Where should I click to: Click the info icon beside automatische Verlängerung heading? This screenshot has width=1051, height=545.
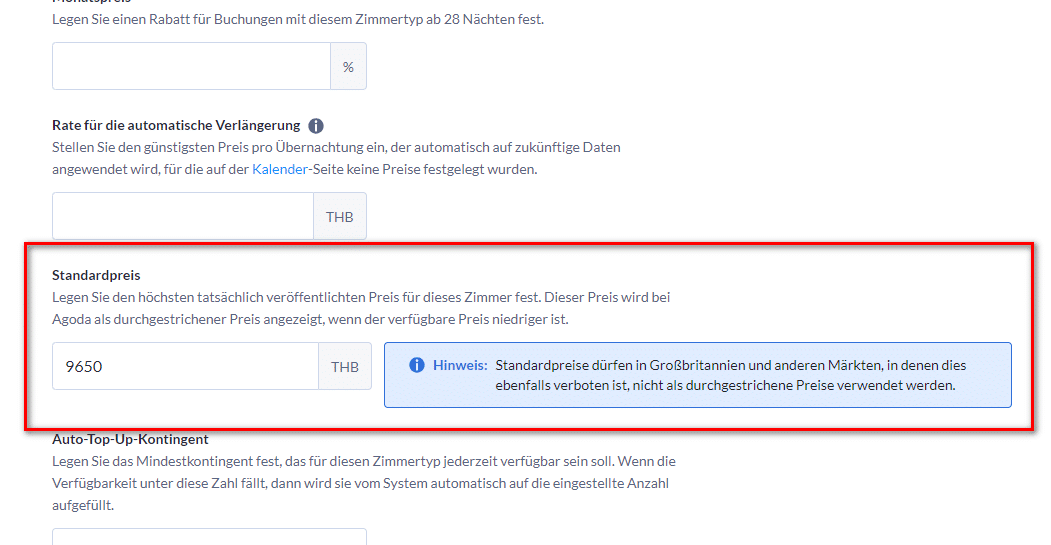pyautogui.click(x=316, y=125)
